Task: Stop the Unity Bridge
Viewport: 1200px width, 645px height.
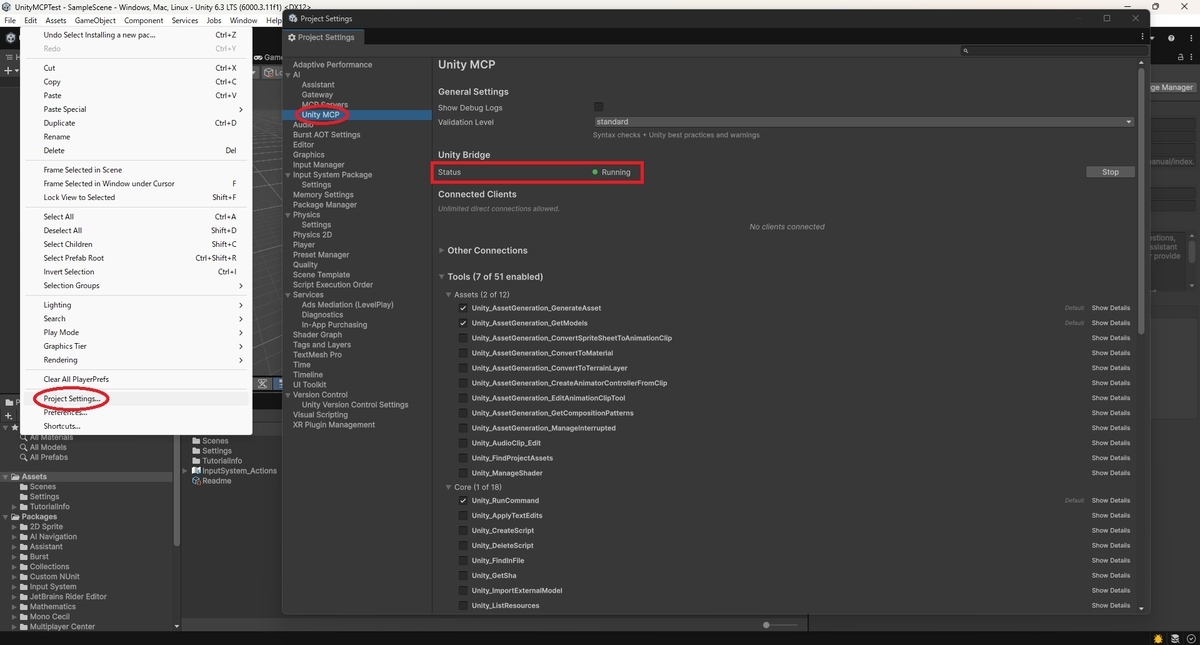Action: pos(1110,172)
